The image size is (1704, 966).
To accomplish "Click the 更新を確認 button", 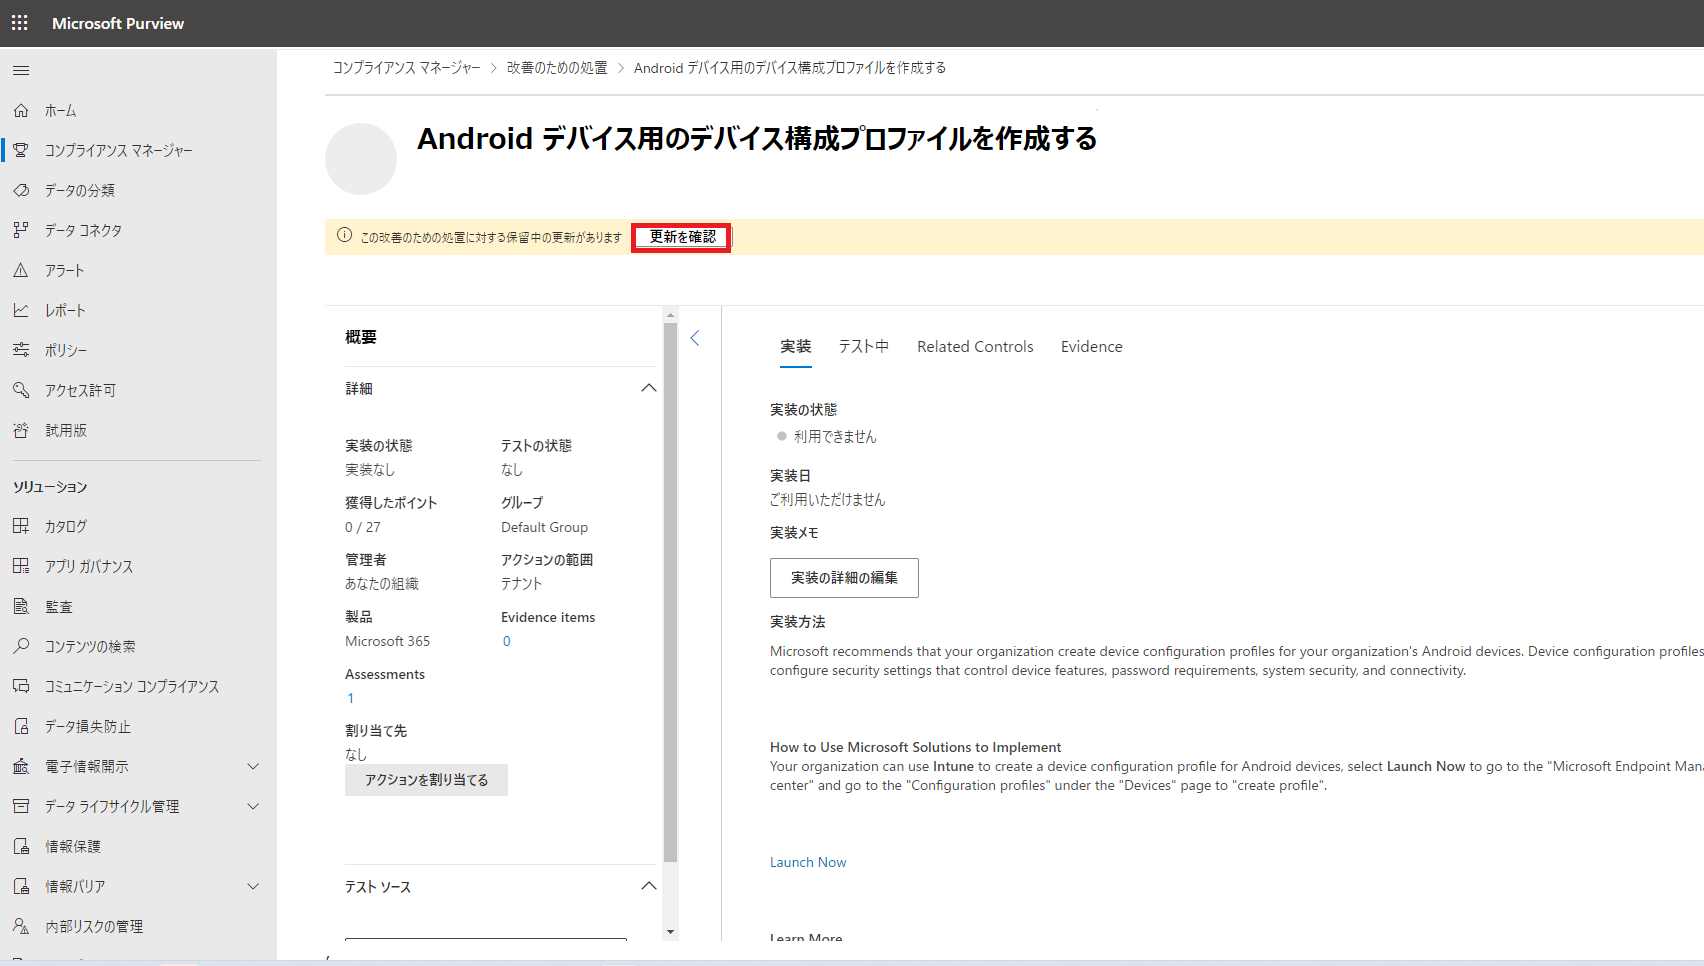I will coord(682,237).
